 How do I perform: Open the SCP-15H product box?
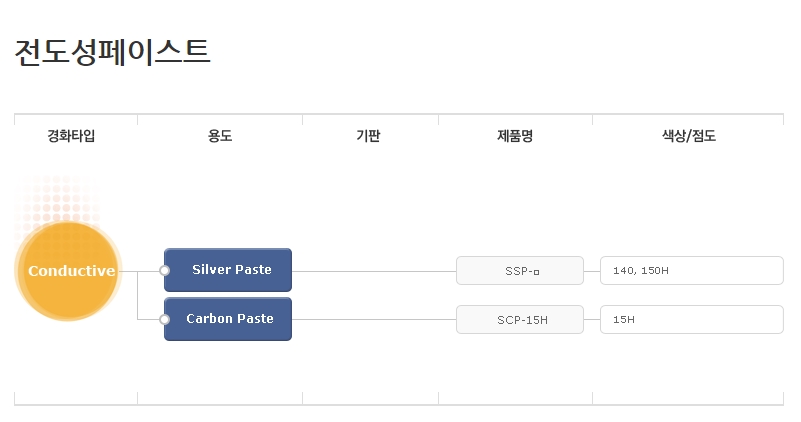point(520,320)
